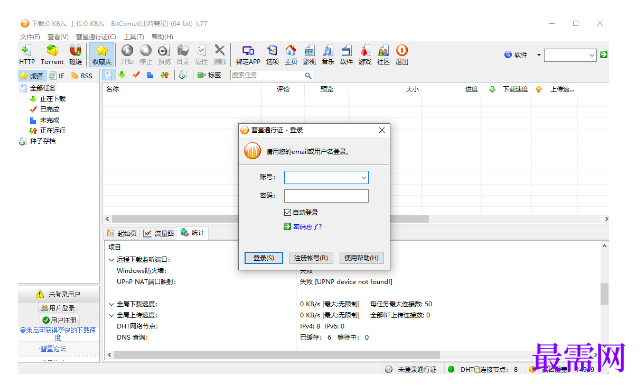Click the green down-arrow task filter icon
644x389 pixels.
(x=122, y=75)
